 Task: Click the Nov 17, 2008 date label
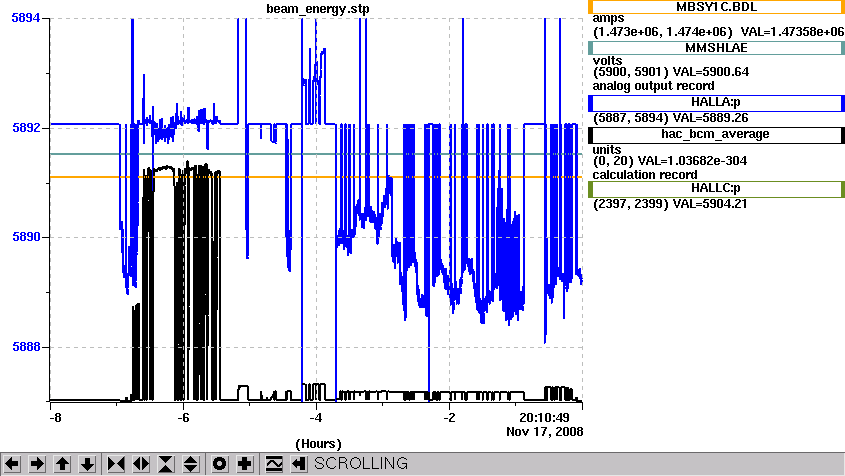(545, 432)
